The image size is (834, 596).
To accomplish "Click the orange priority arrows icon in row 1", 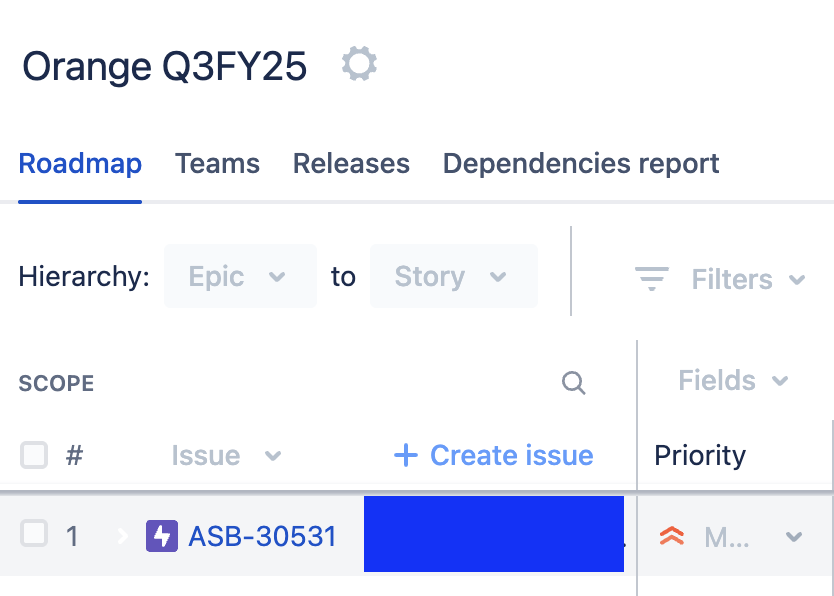I will (x=672, y=536).
